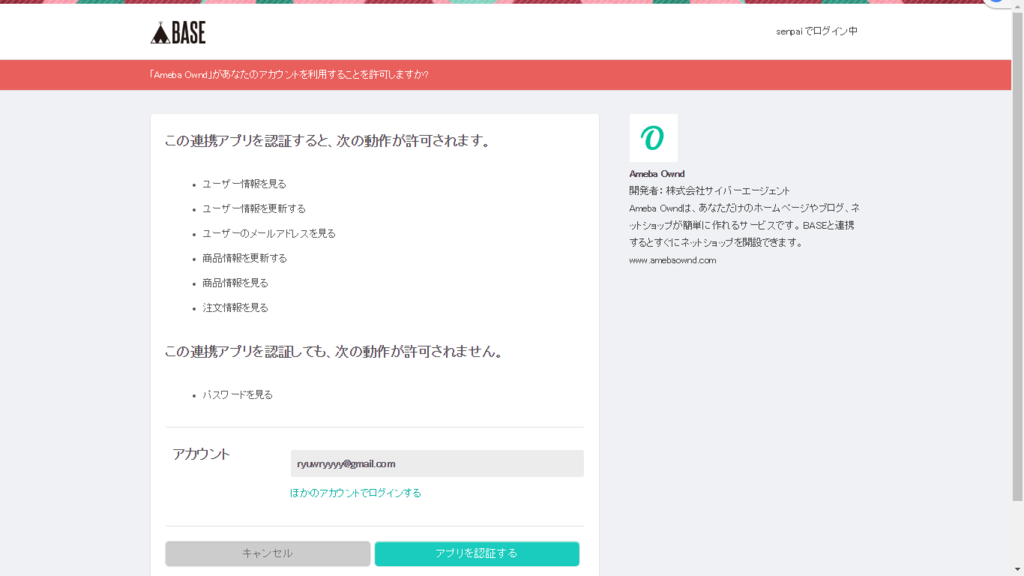Screen dimensions: 1024x576
Task: Click developer text 株式会社サイバーエージェント
Action: click(x=728, y=191)
